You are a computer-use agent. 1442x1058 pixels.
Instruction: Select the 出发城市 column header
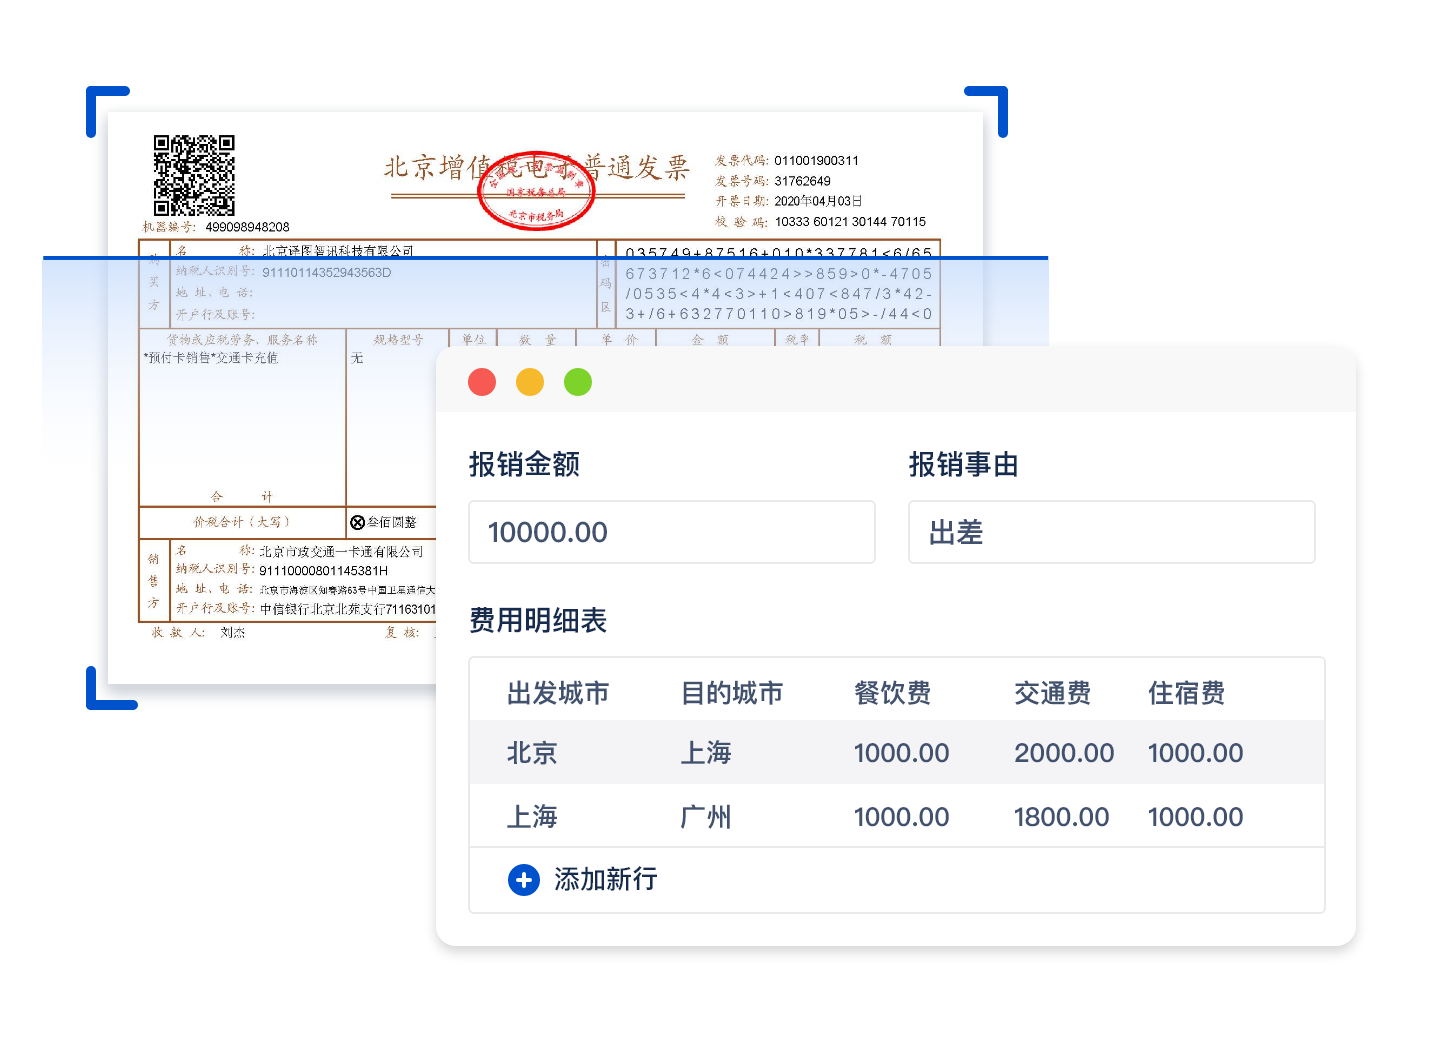click(558, 693)
